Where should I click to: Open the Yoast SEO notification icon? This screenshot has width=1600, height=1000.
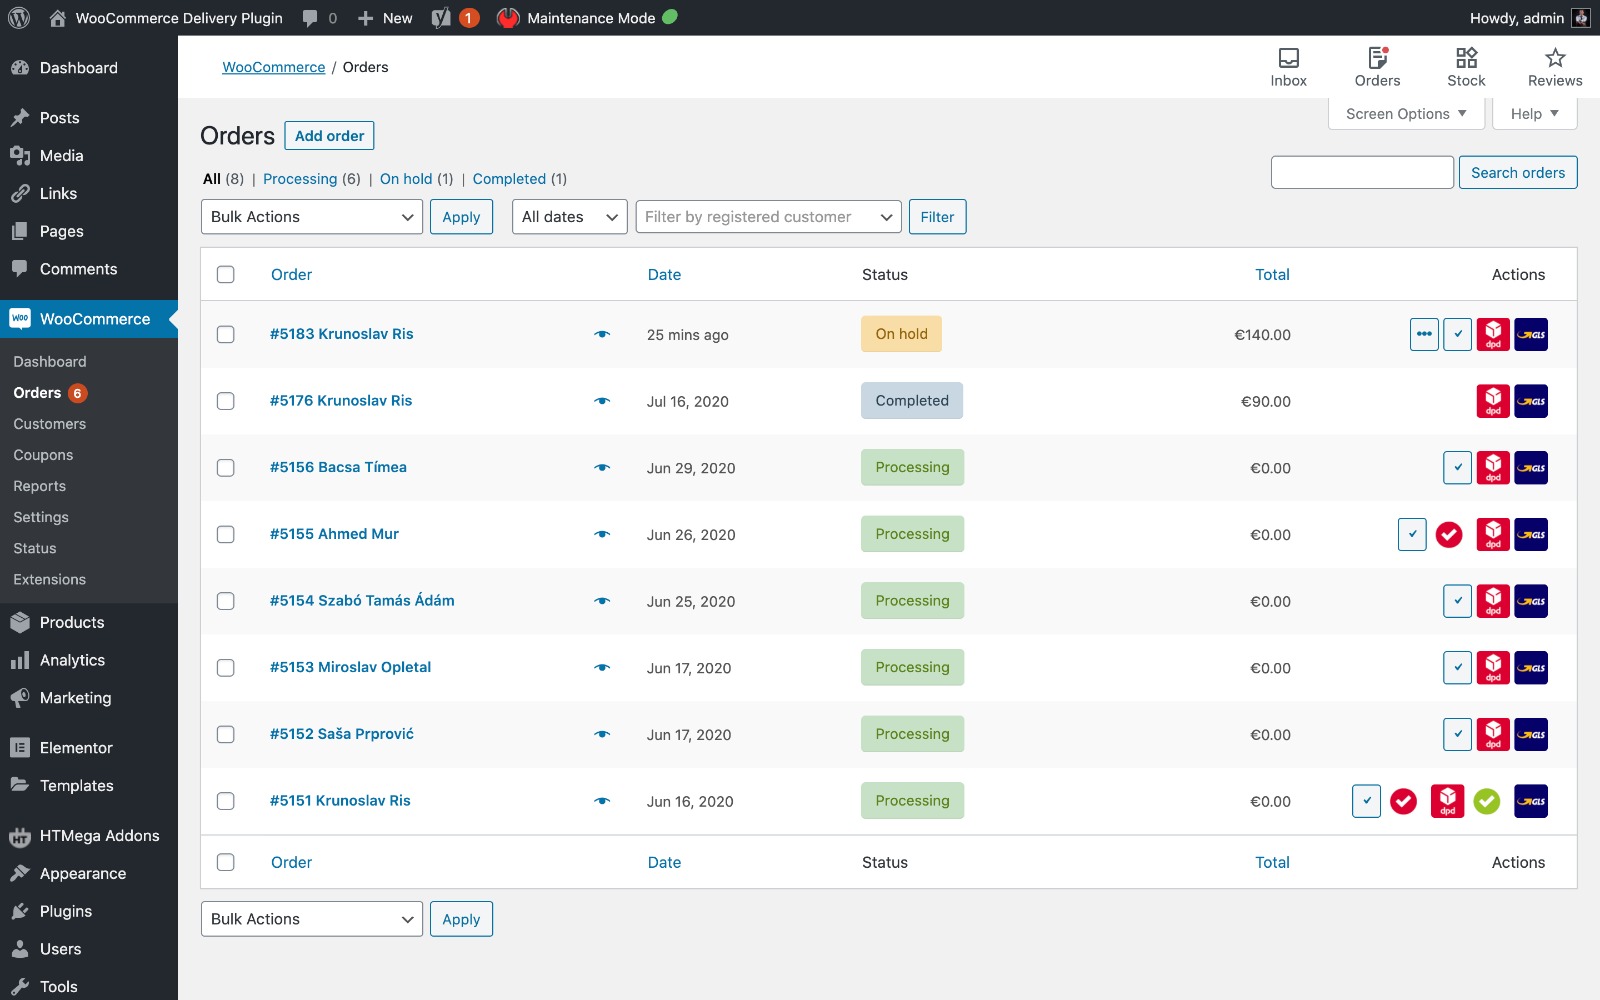455,18
